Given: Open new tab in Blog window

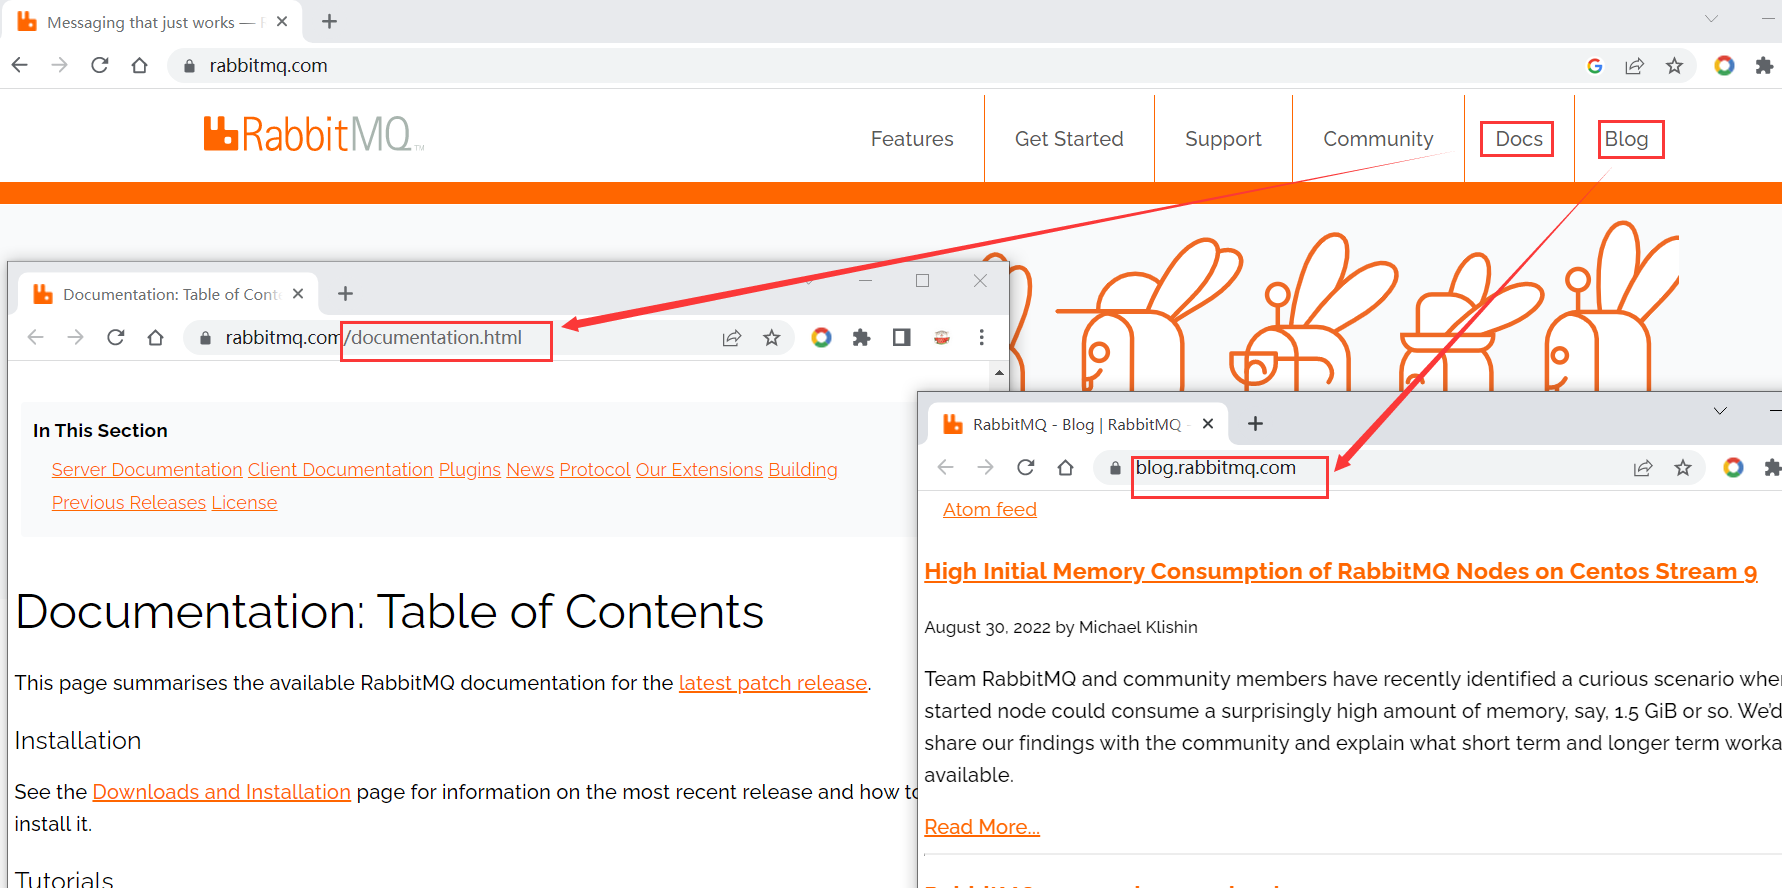Looking at the screenshot, I should [x=1255, y=423].
